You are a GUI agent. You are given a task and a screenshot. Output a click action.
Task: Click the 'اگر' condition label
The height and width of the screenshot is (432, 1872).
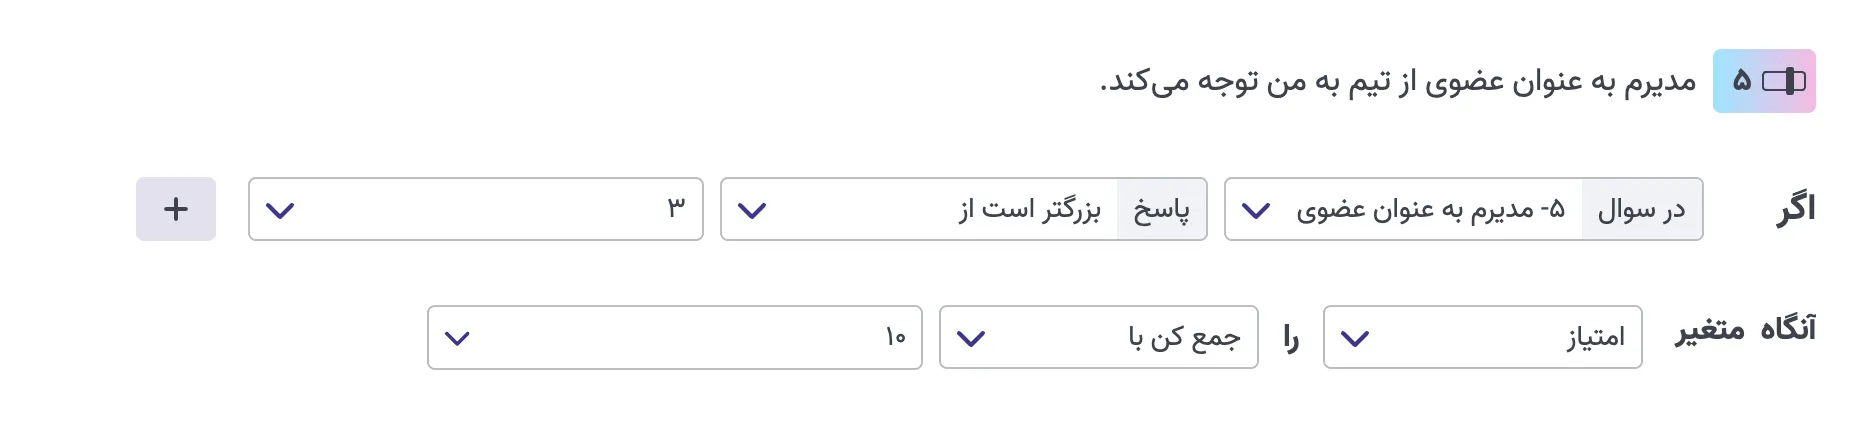1796,209
